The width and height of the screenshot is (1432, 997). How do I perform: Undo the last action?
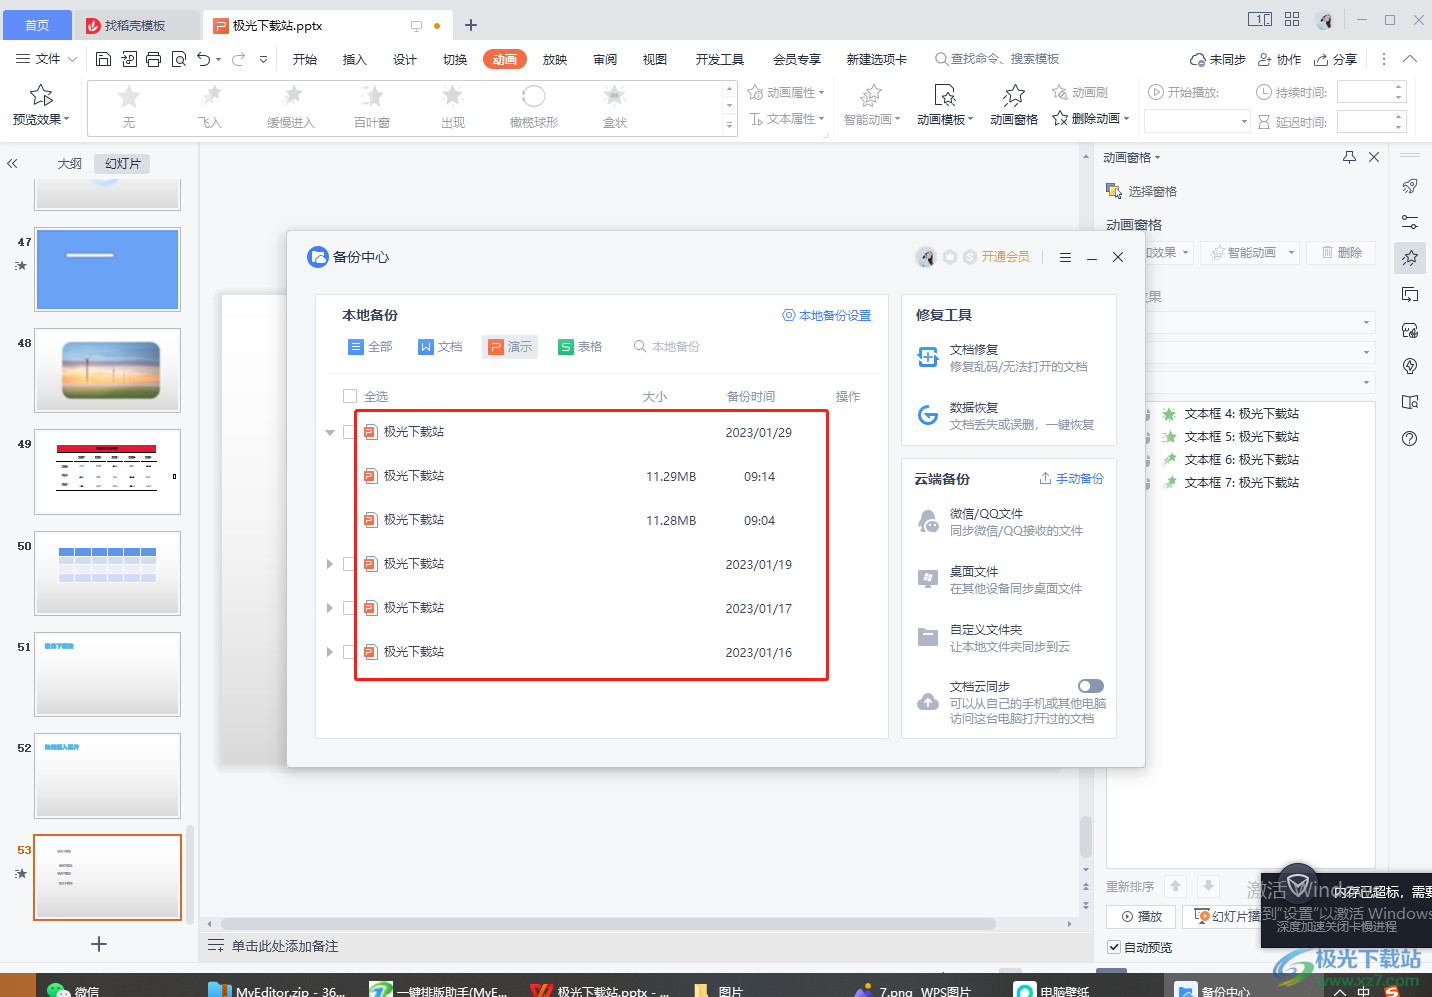click(204, 59)
